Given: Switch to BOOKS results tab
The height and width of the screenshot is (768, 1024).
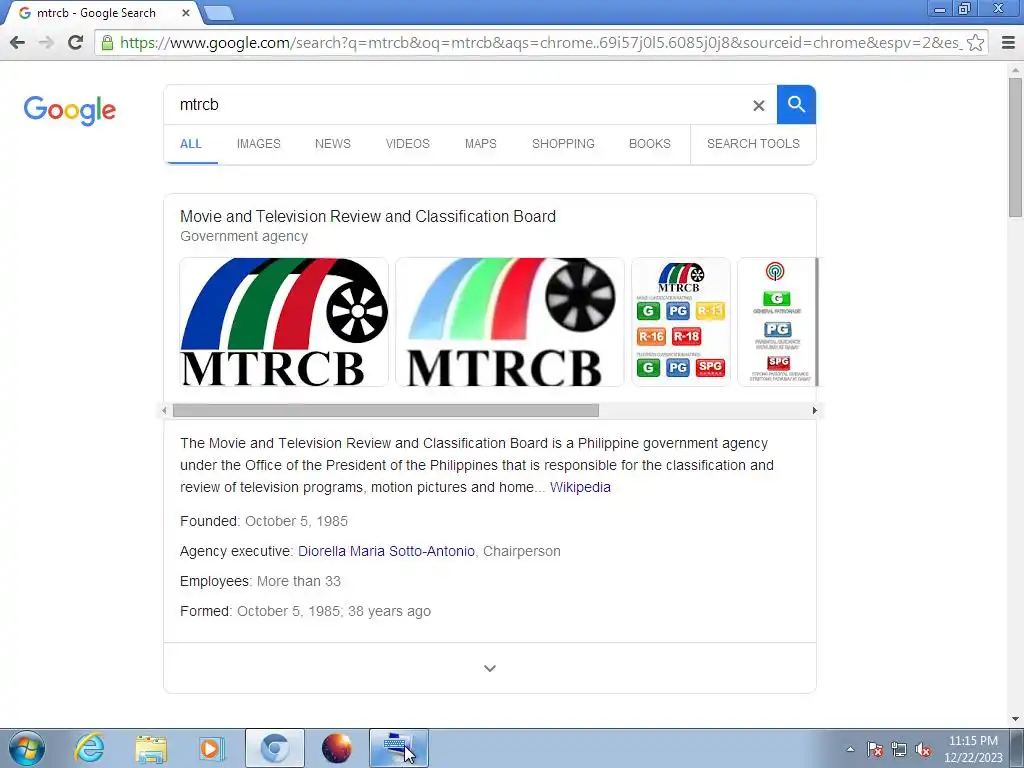Looking at the screenshot, I should pyautogui.click(x=650, y=144).
